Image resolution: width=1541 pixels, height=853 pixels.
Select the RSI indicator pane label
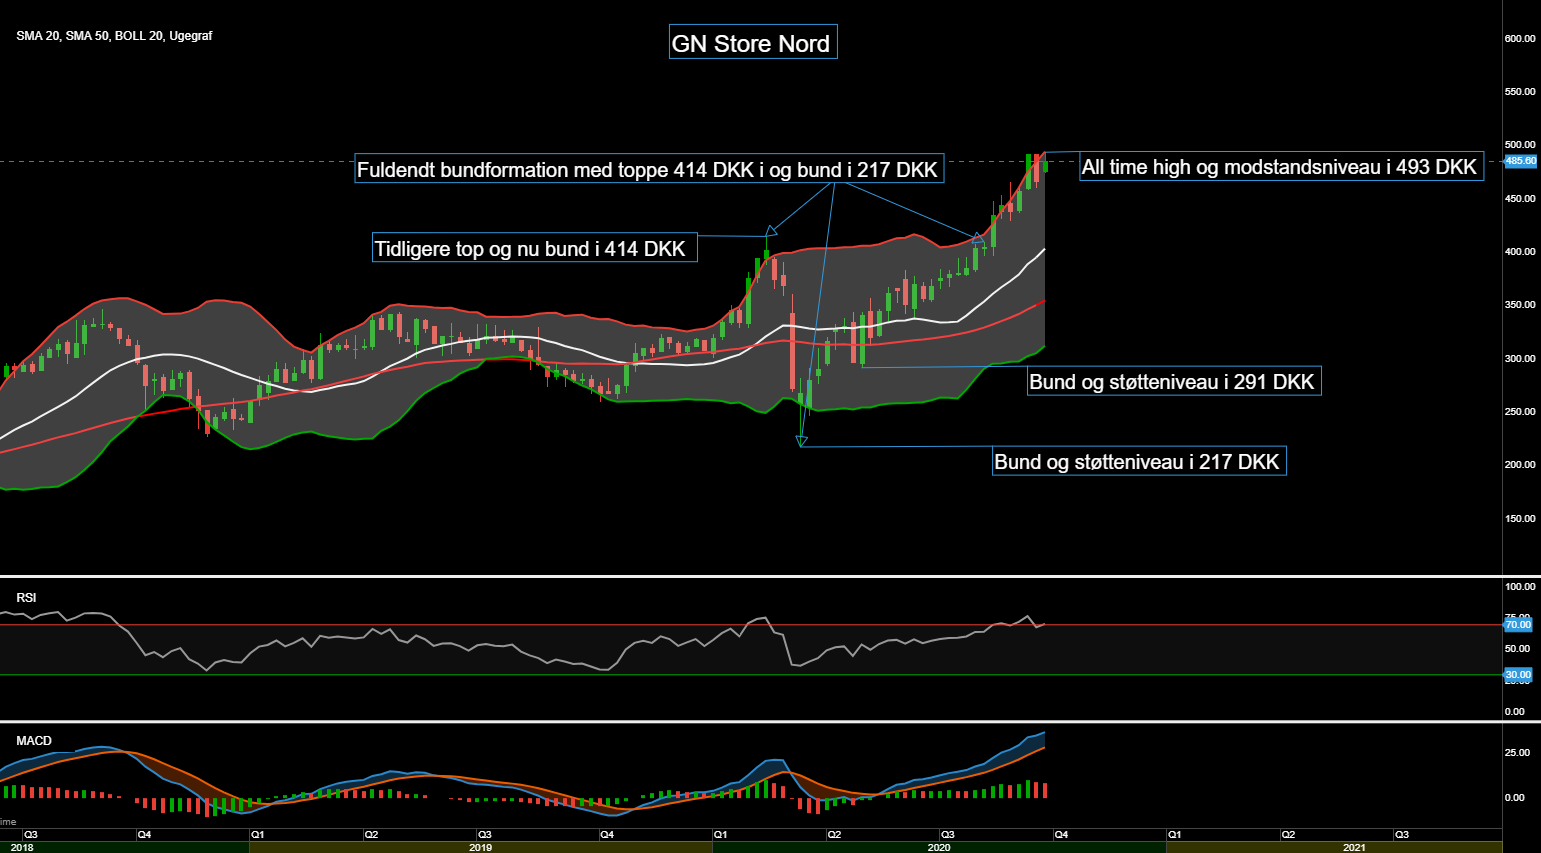pyautogui.click(x=26, y=598)
